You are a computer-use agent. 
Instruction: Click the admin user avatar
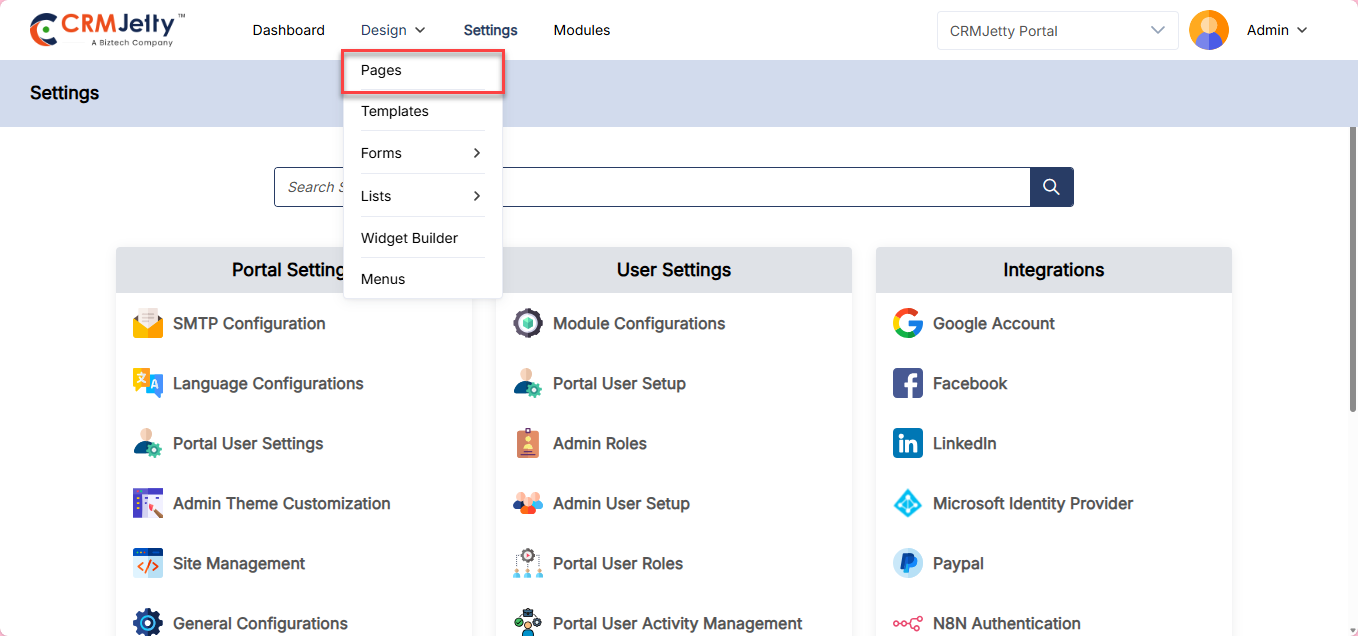[x=1208, y=30]
